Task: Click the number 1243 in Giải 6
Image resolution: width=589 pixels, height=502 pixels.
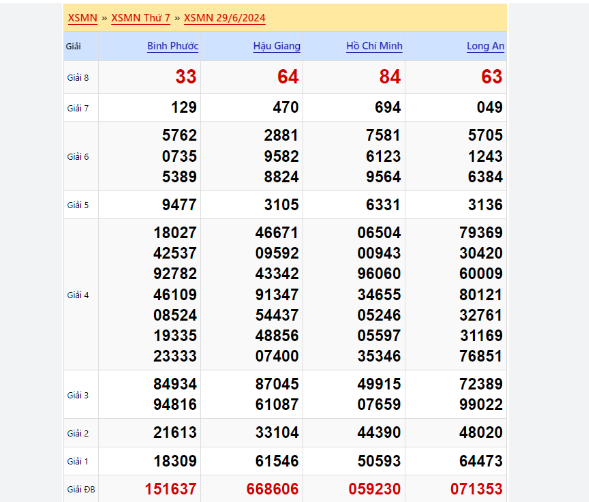Action: (x=485, y=156)
